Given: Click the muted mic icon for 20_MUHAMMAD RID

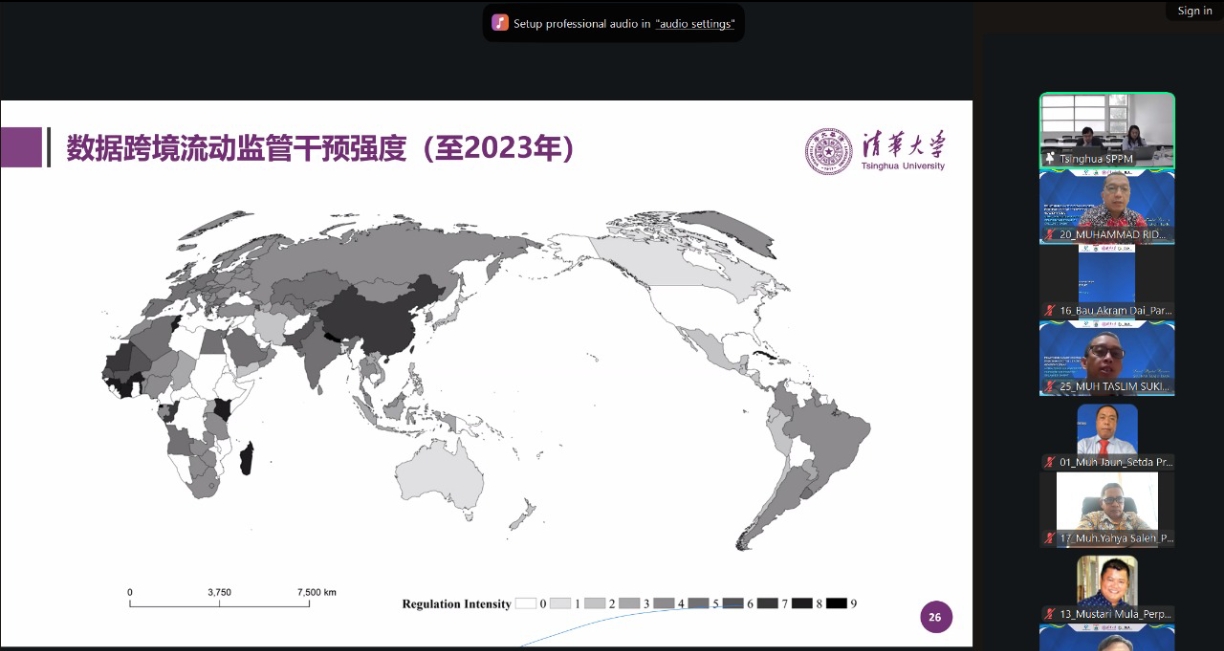Looking at the screenshot, I should pyautogui.click(x=1049, y=235).
